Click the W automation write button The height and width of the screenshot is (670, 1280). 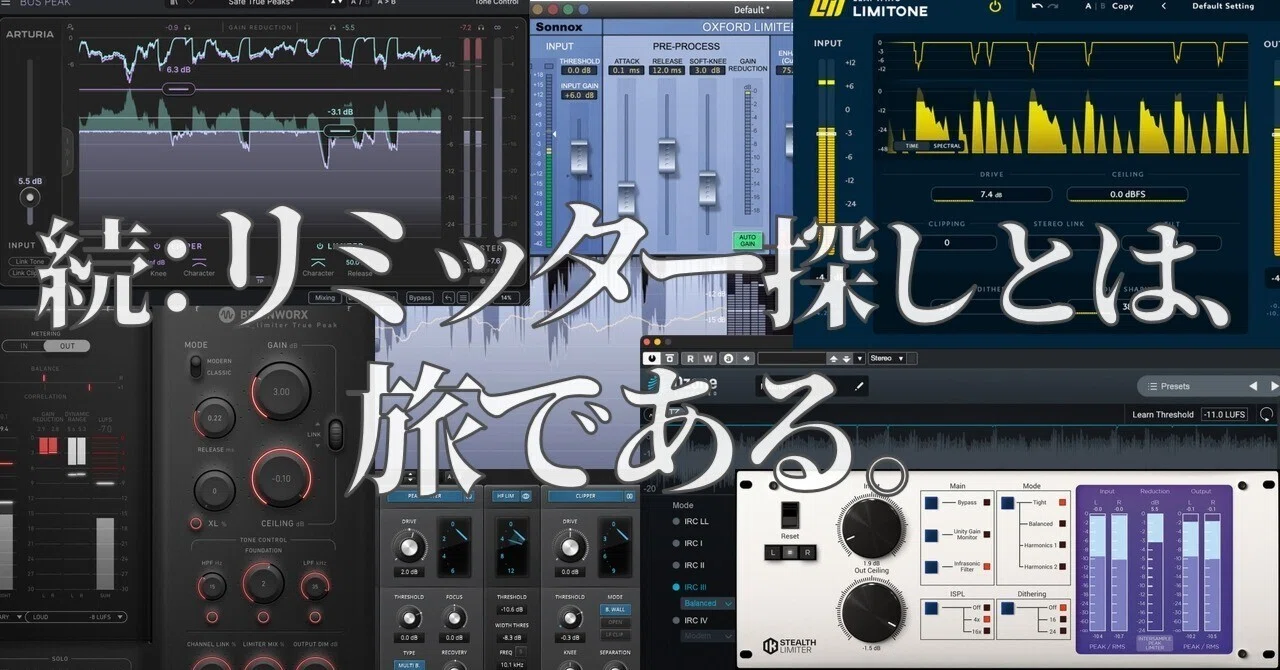tap(708, 358)
